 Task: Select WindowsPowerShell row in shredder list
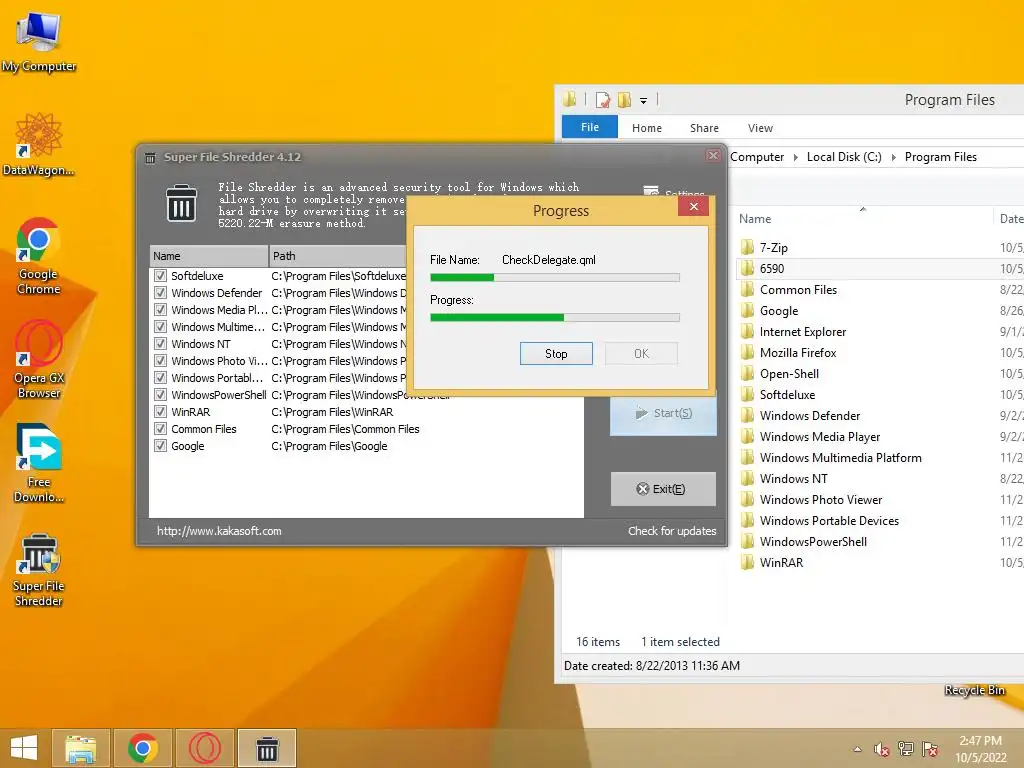[366, 394]
